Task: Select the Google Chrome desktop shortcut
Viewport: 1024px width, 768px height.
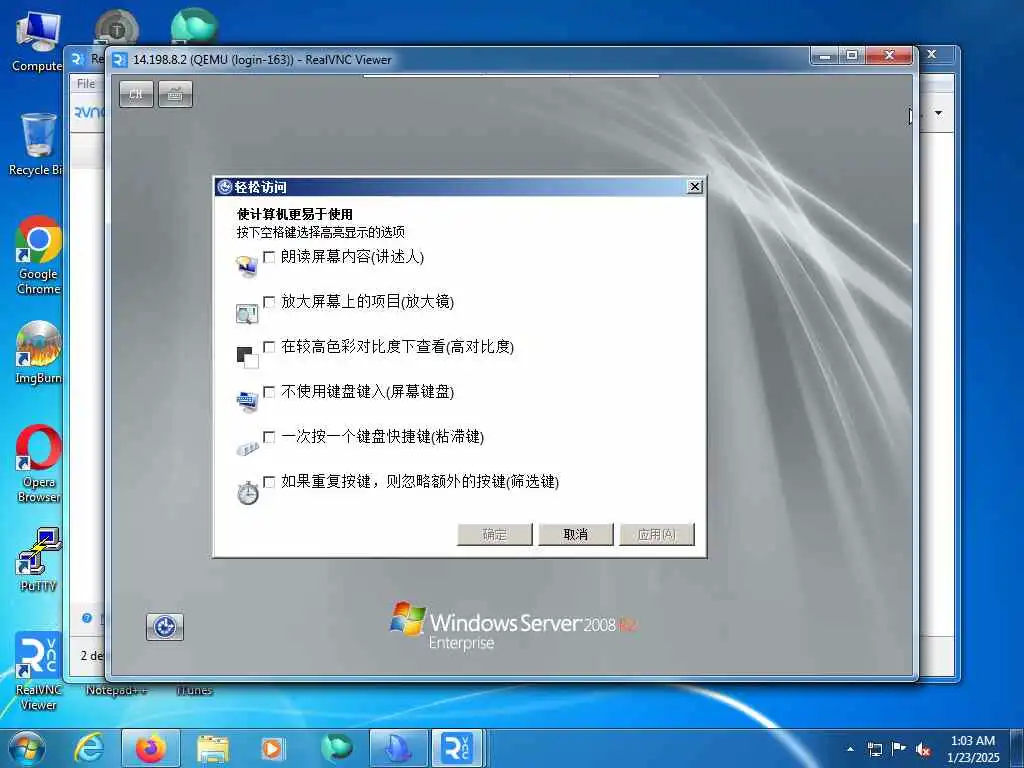Action: click(38, 255)
